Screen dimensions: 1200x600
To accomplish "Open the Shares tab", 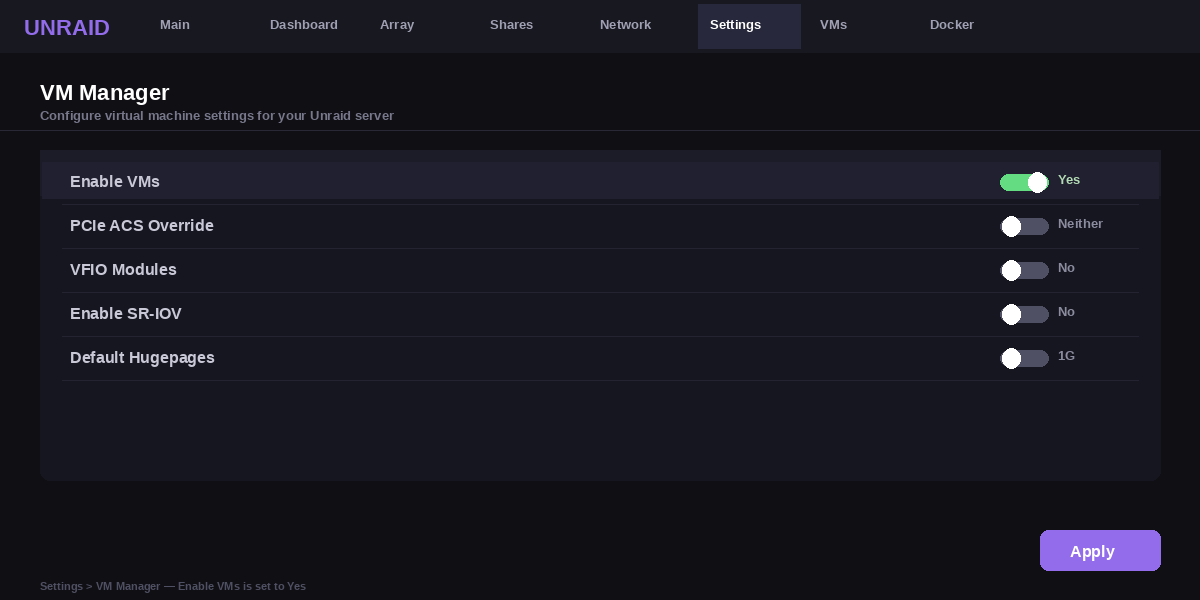I will click(x=511, y=25).
